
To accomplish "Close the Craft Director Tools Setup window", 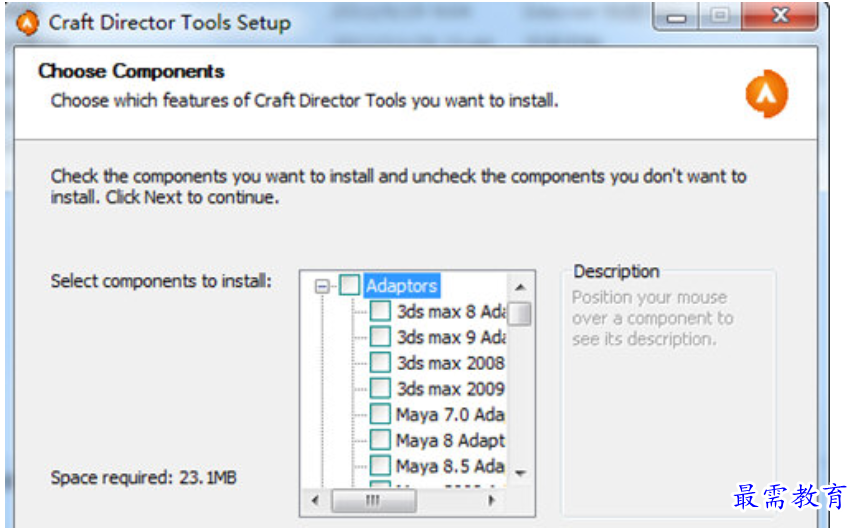I will [780, 16].
